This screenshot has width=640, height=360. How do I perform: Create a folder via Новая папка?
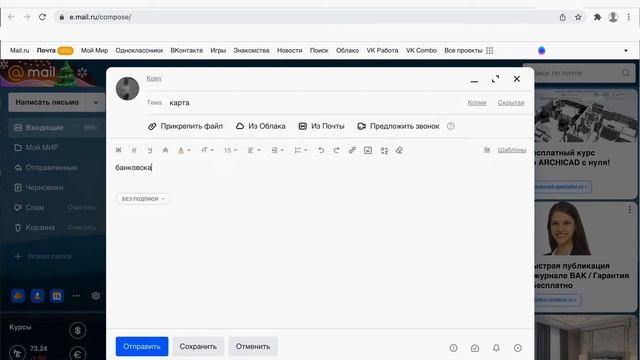[43, 256]
